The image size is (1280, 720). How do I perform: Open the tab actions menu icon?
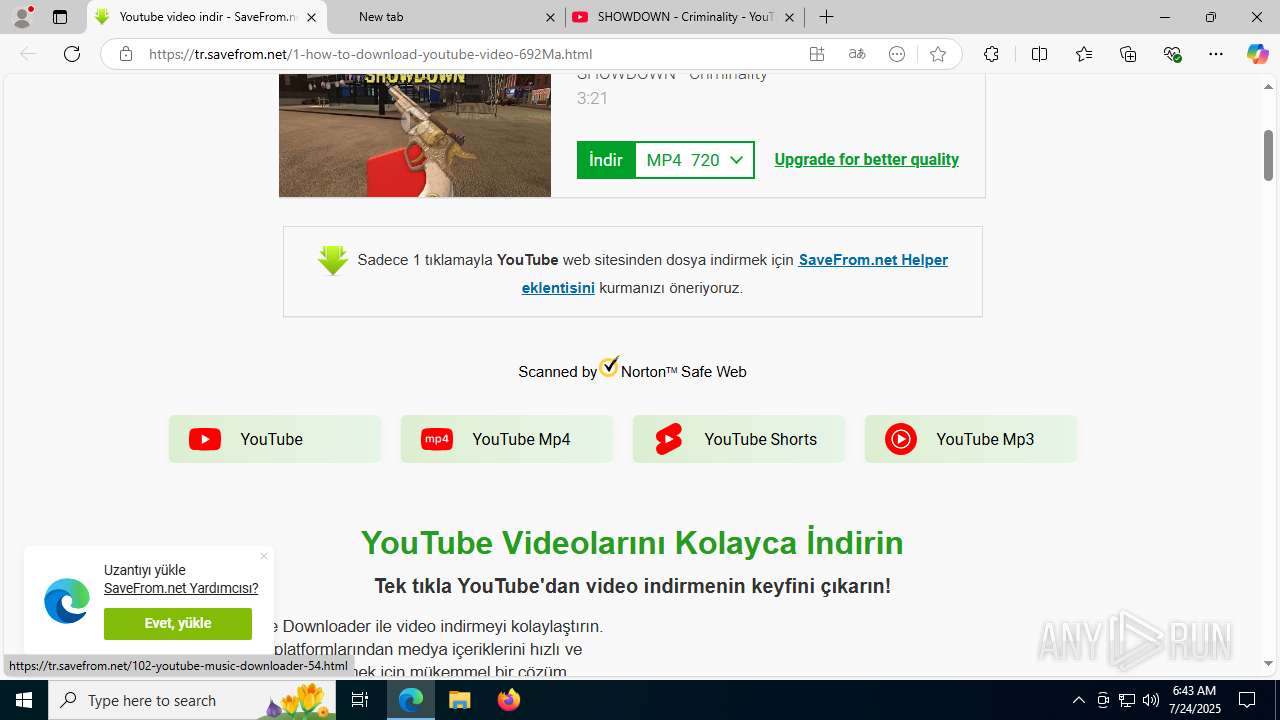coord(60,17)
